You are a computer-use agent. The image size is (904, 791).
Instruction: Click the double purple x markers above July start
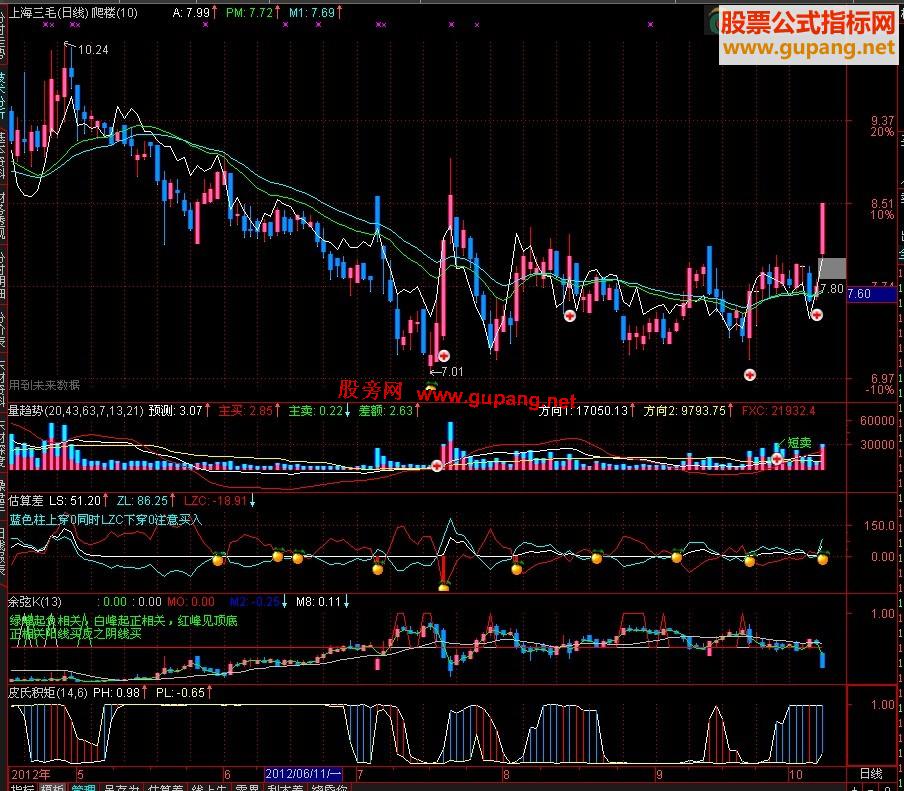coord(381,25)
